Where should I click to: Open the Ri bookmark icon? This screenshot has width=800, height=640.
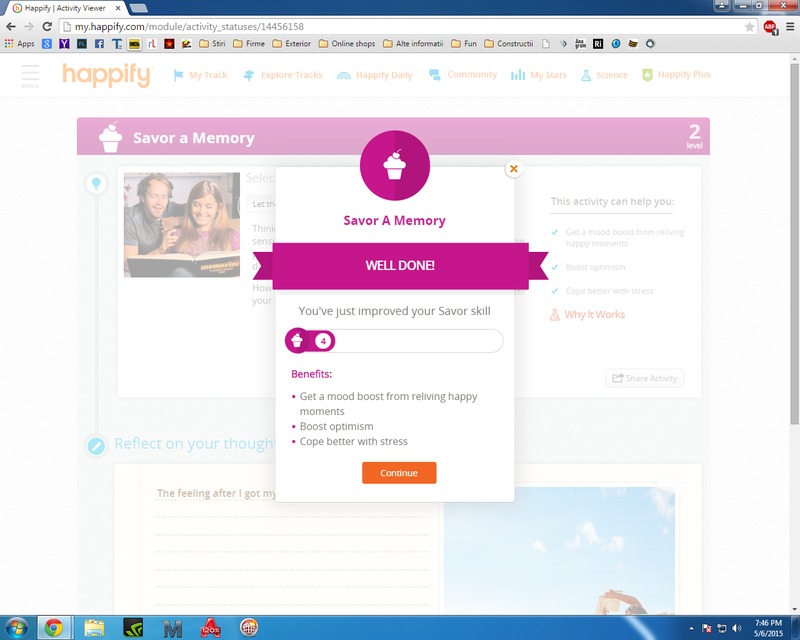598,44
